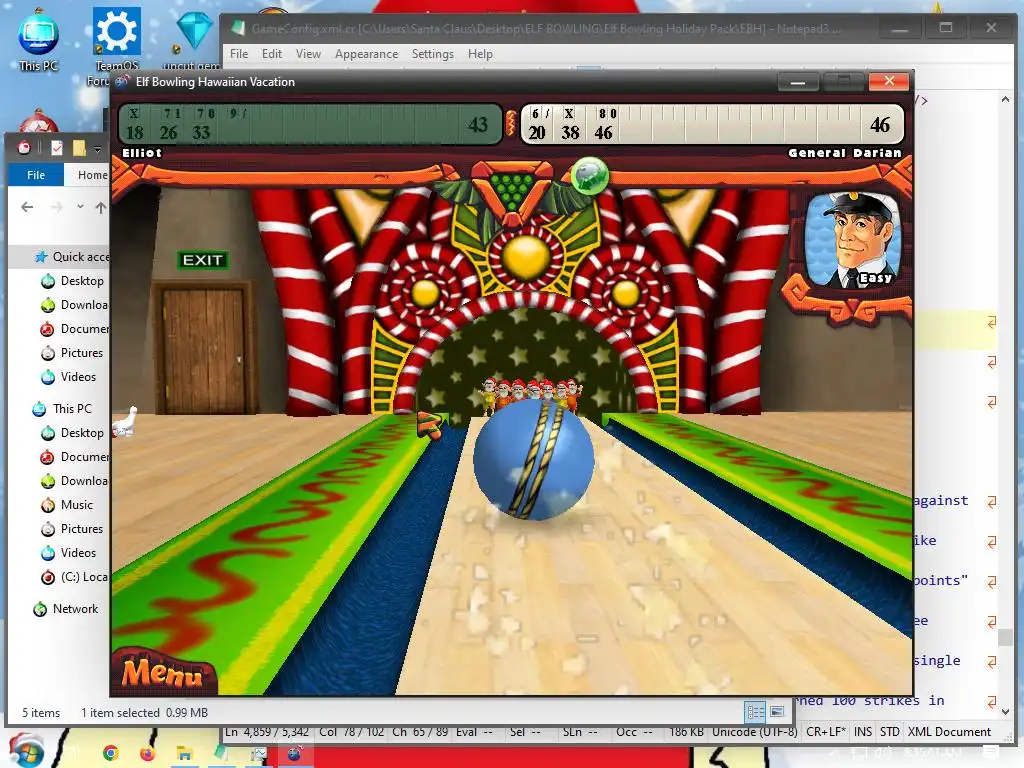Open View menu in Notepad3
The height and width of the screenshot is (768, 1024).
[x=308, y=54]
